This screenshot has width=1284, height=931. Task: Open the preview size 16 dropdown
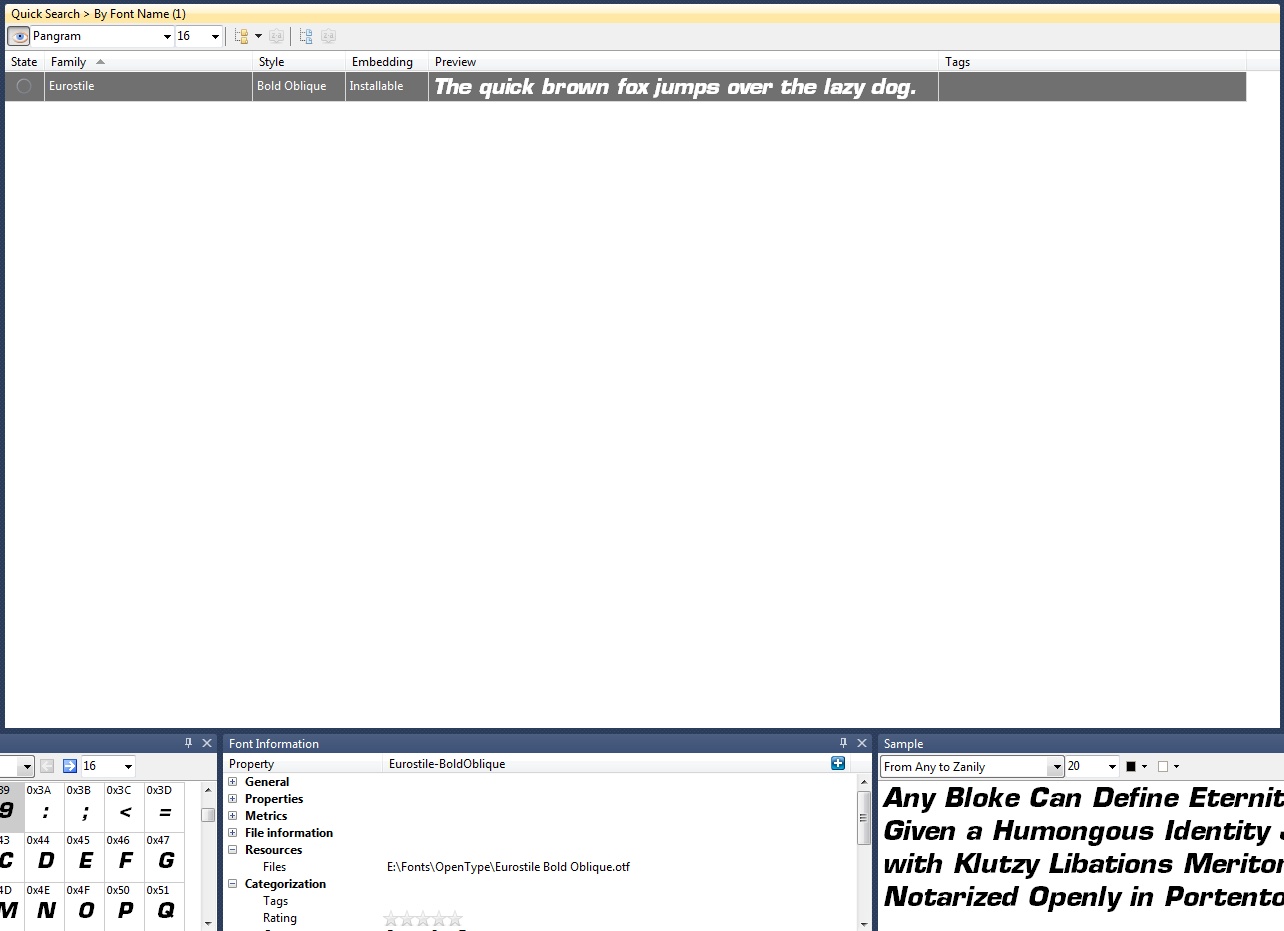[x=215, y=37]
